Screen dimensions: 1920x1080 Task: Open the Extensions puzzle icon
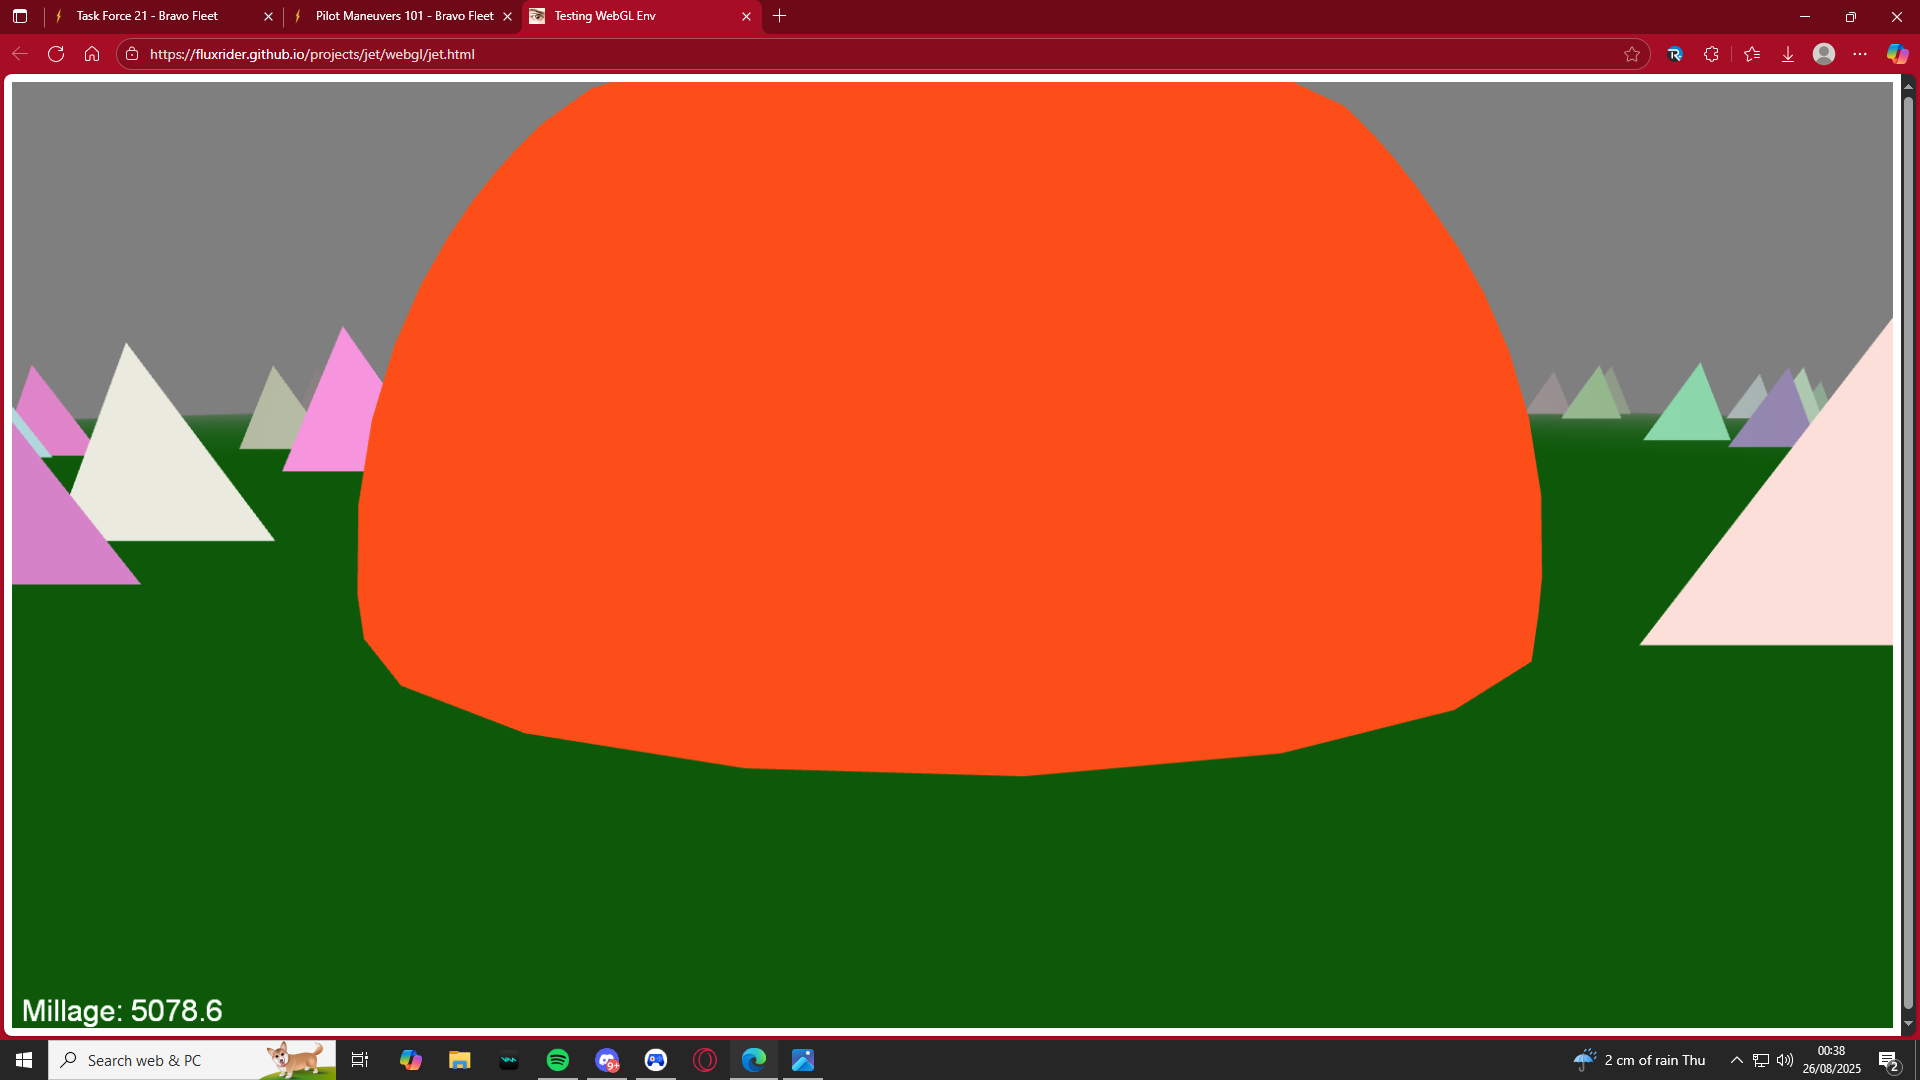1711,54
